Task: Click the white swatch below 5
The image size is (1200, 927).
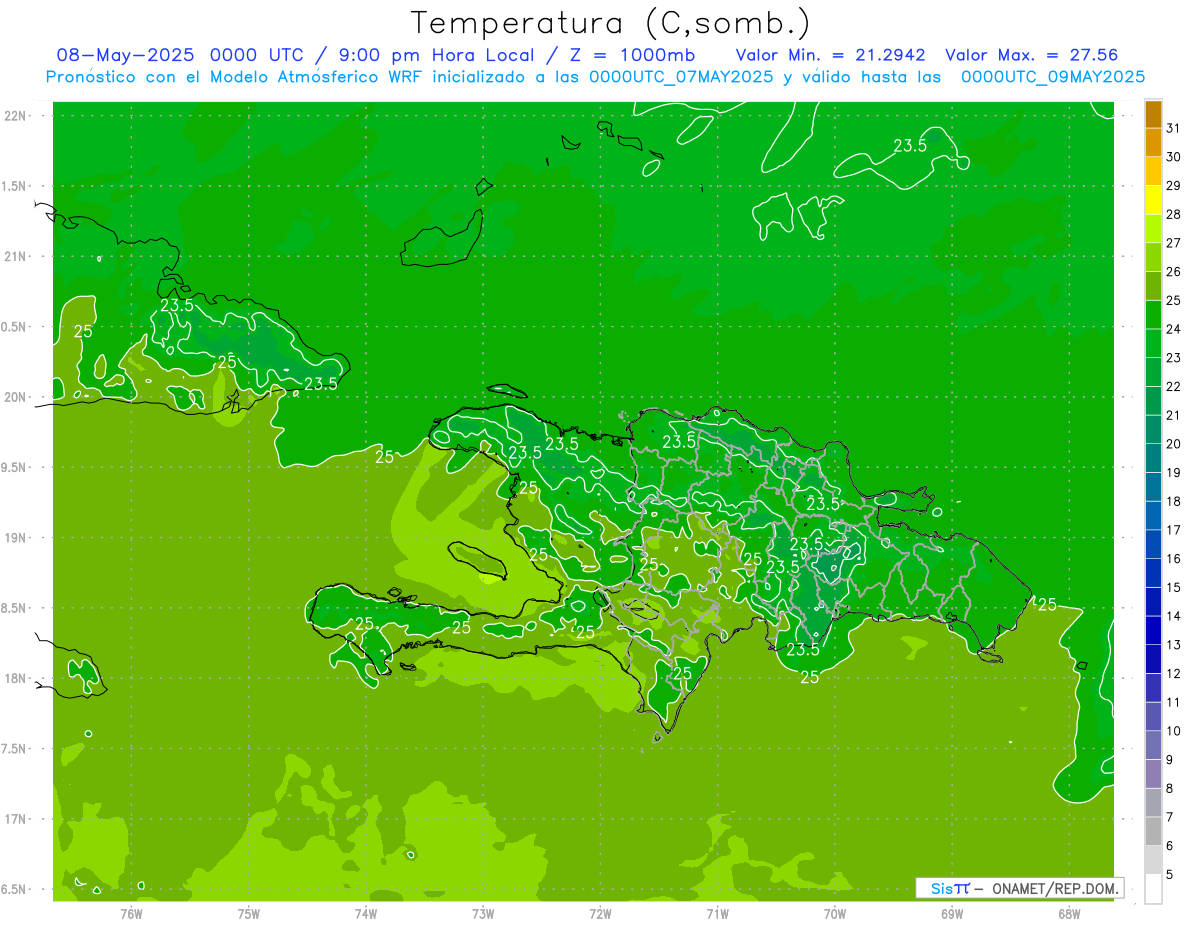Action: 1153,889
